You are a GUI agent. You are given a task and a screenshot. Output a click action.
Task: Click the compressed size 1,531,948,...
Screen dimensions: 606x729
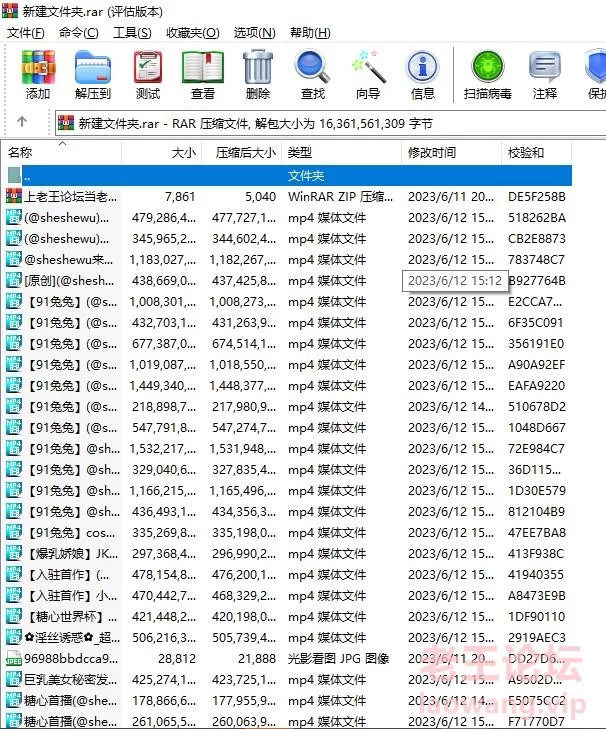(x=243, y=449)
